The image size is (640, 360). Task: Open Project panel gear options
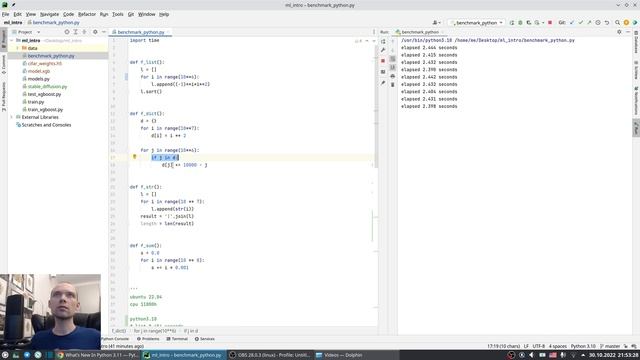[x=95, y=32]
